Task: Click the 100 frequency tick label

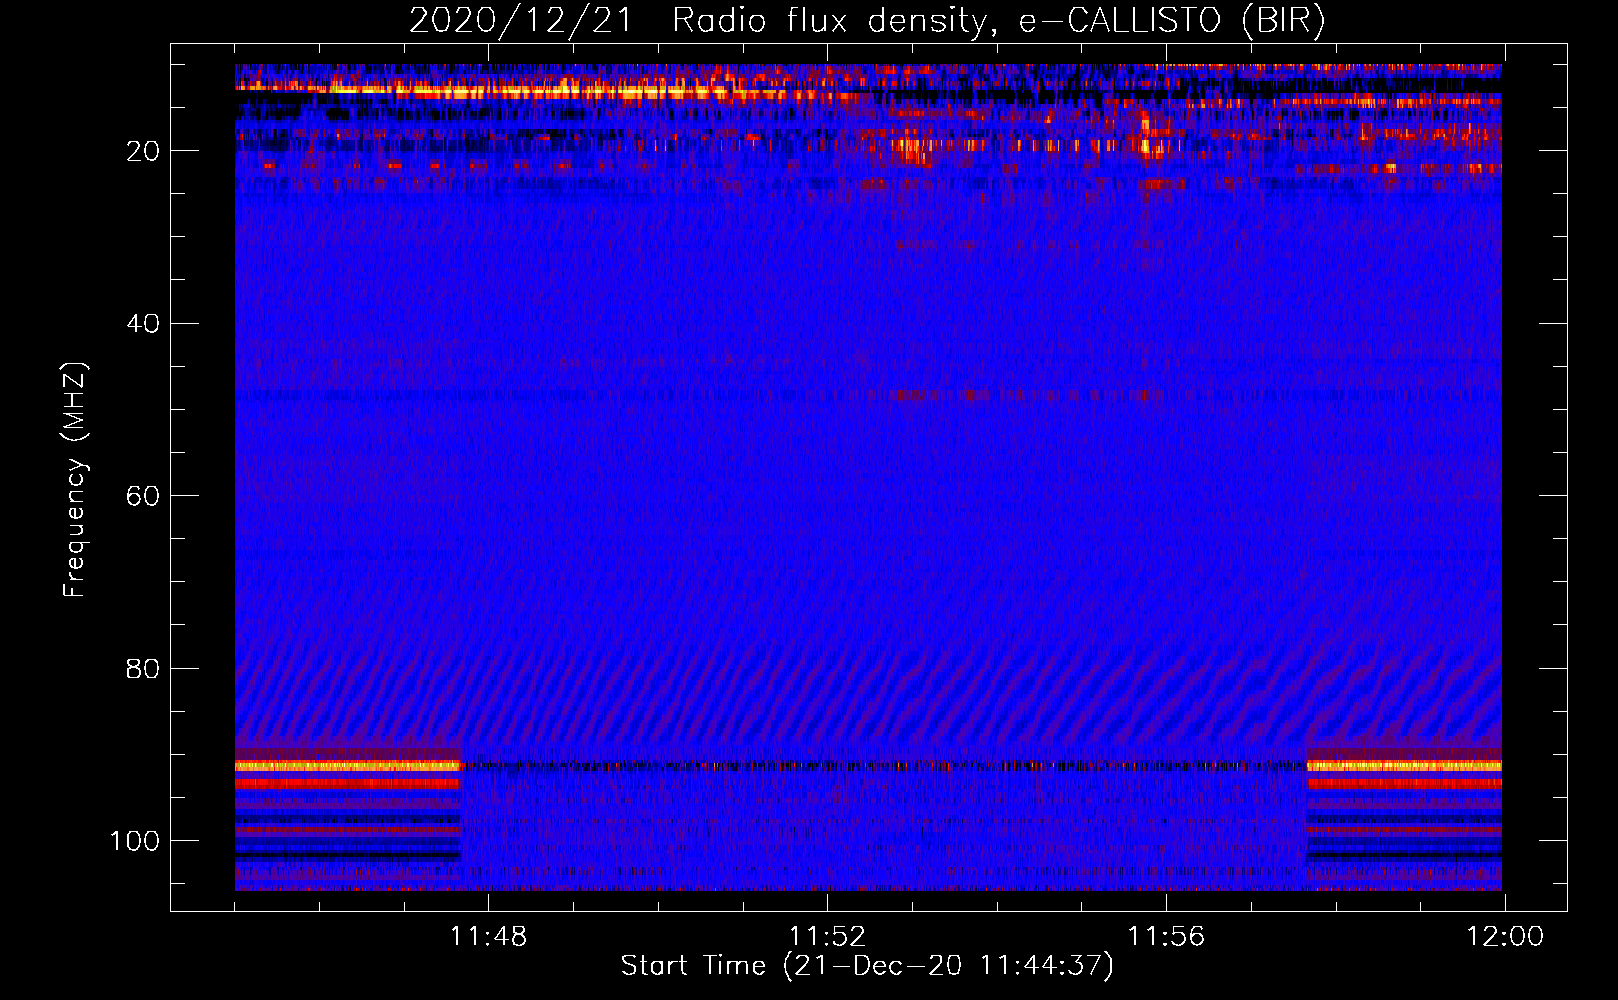Action: (x=135, y=841)
